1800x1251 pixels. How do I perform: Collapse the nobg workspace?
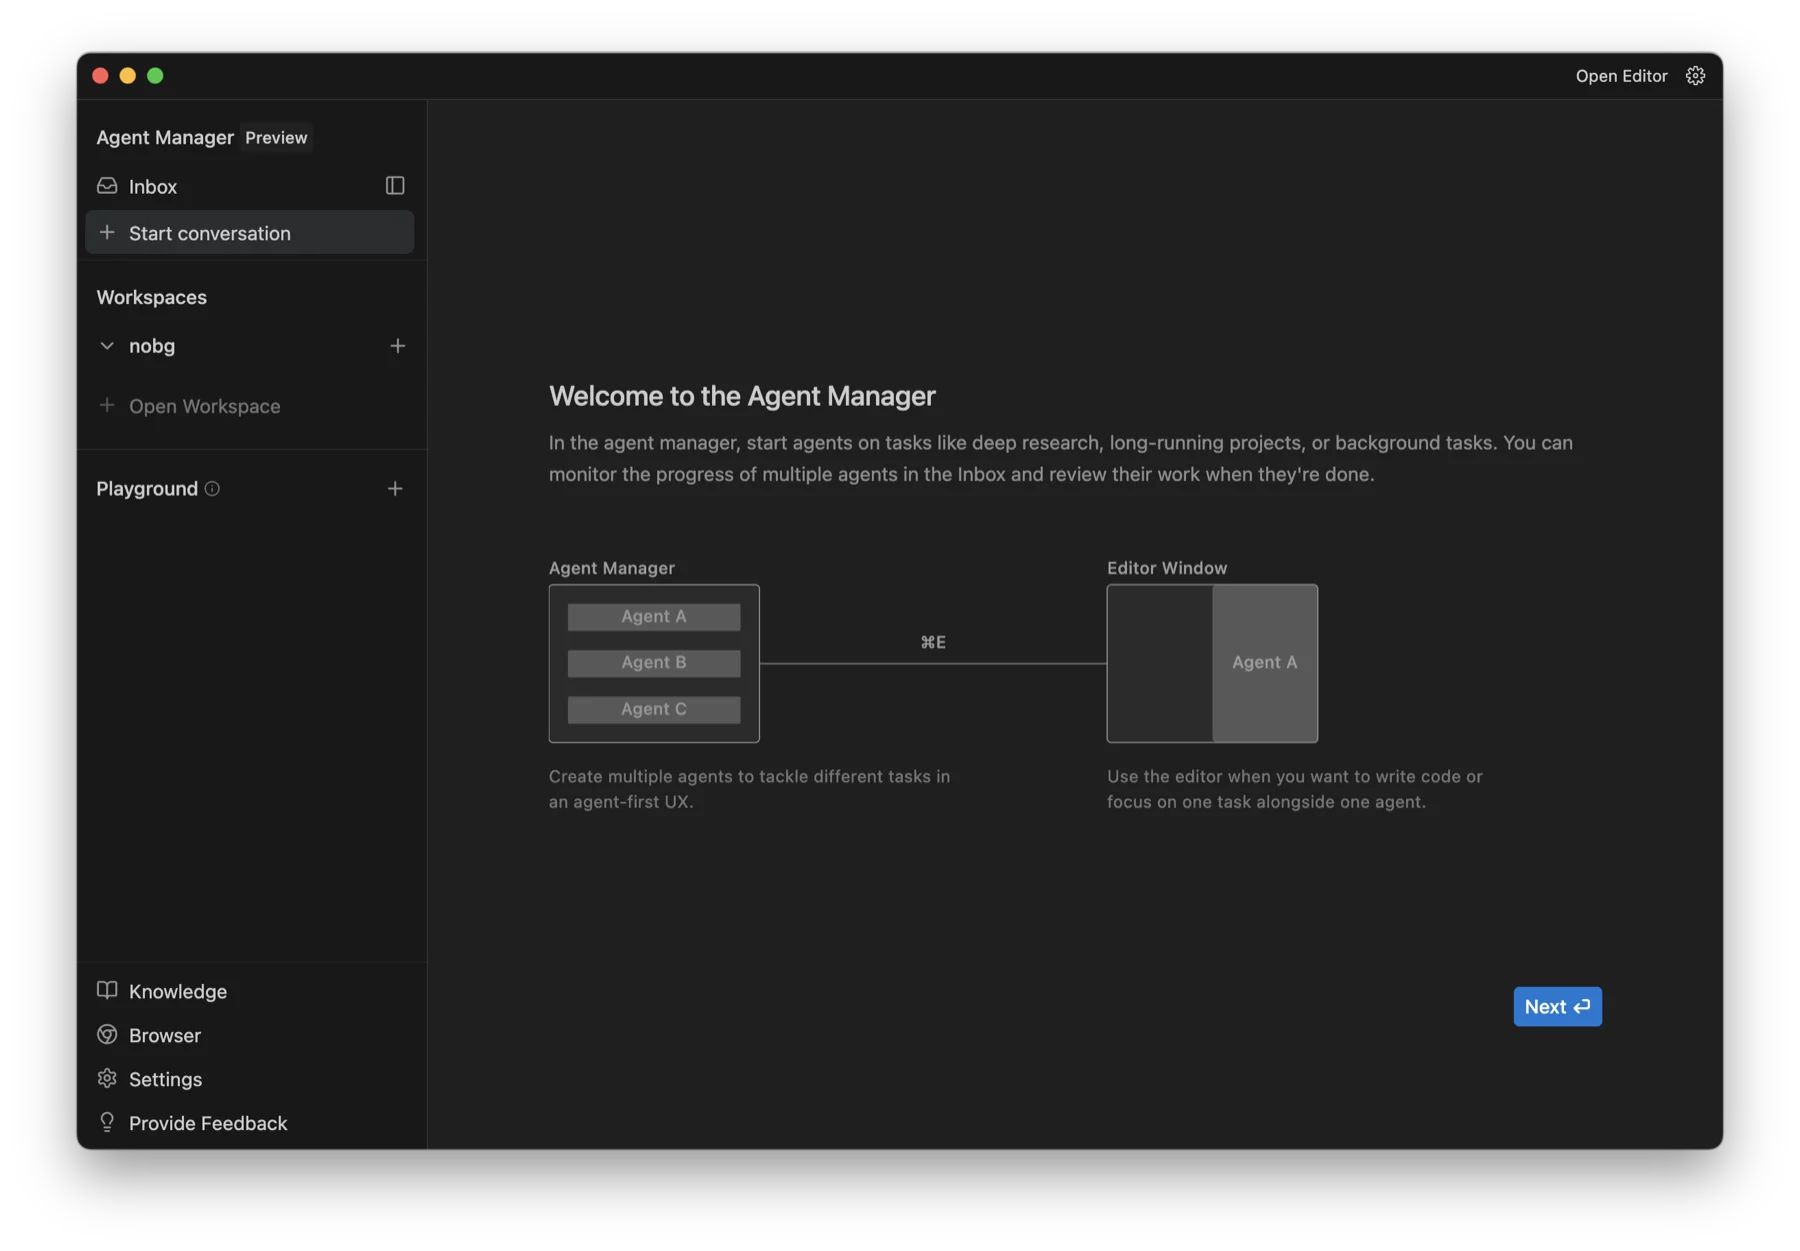click(x=107, y=346)
